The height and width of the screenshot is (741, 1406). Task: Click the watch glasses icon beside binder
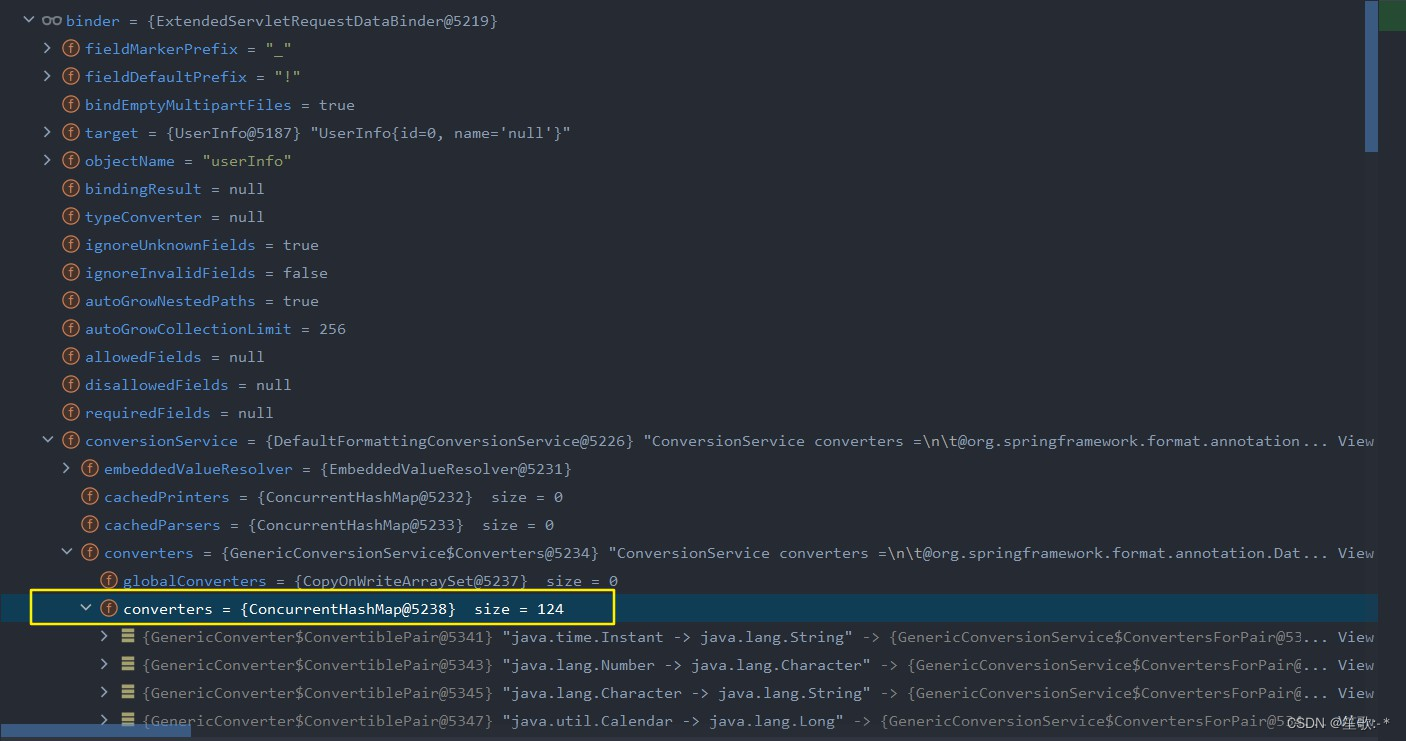tap(51, 20)
